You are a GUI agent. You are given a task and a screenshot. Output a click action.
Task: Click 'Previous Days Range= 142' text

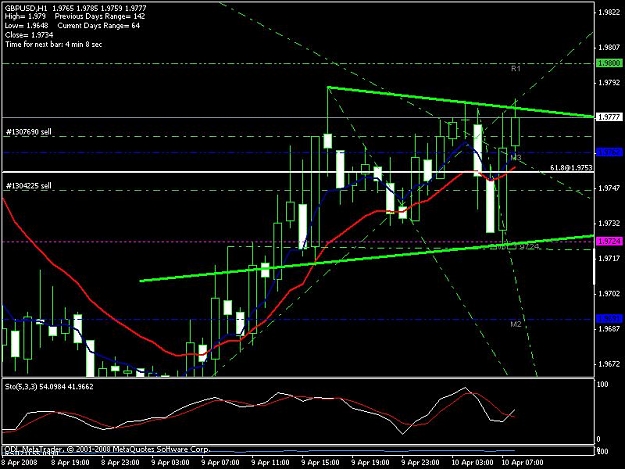click(x=100, y=17)
